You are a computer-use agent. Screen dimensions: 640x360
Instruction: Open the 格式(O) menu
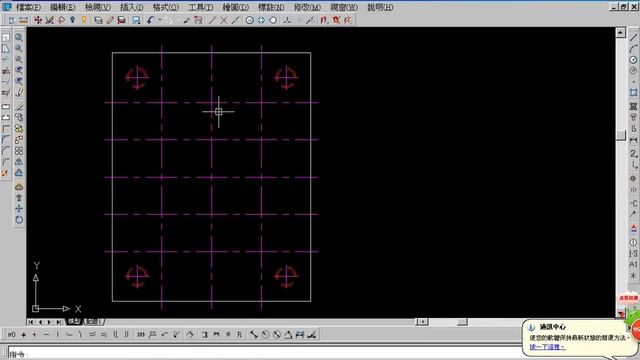click(x=166, y=7)
